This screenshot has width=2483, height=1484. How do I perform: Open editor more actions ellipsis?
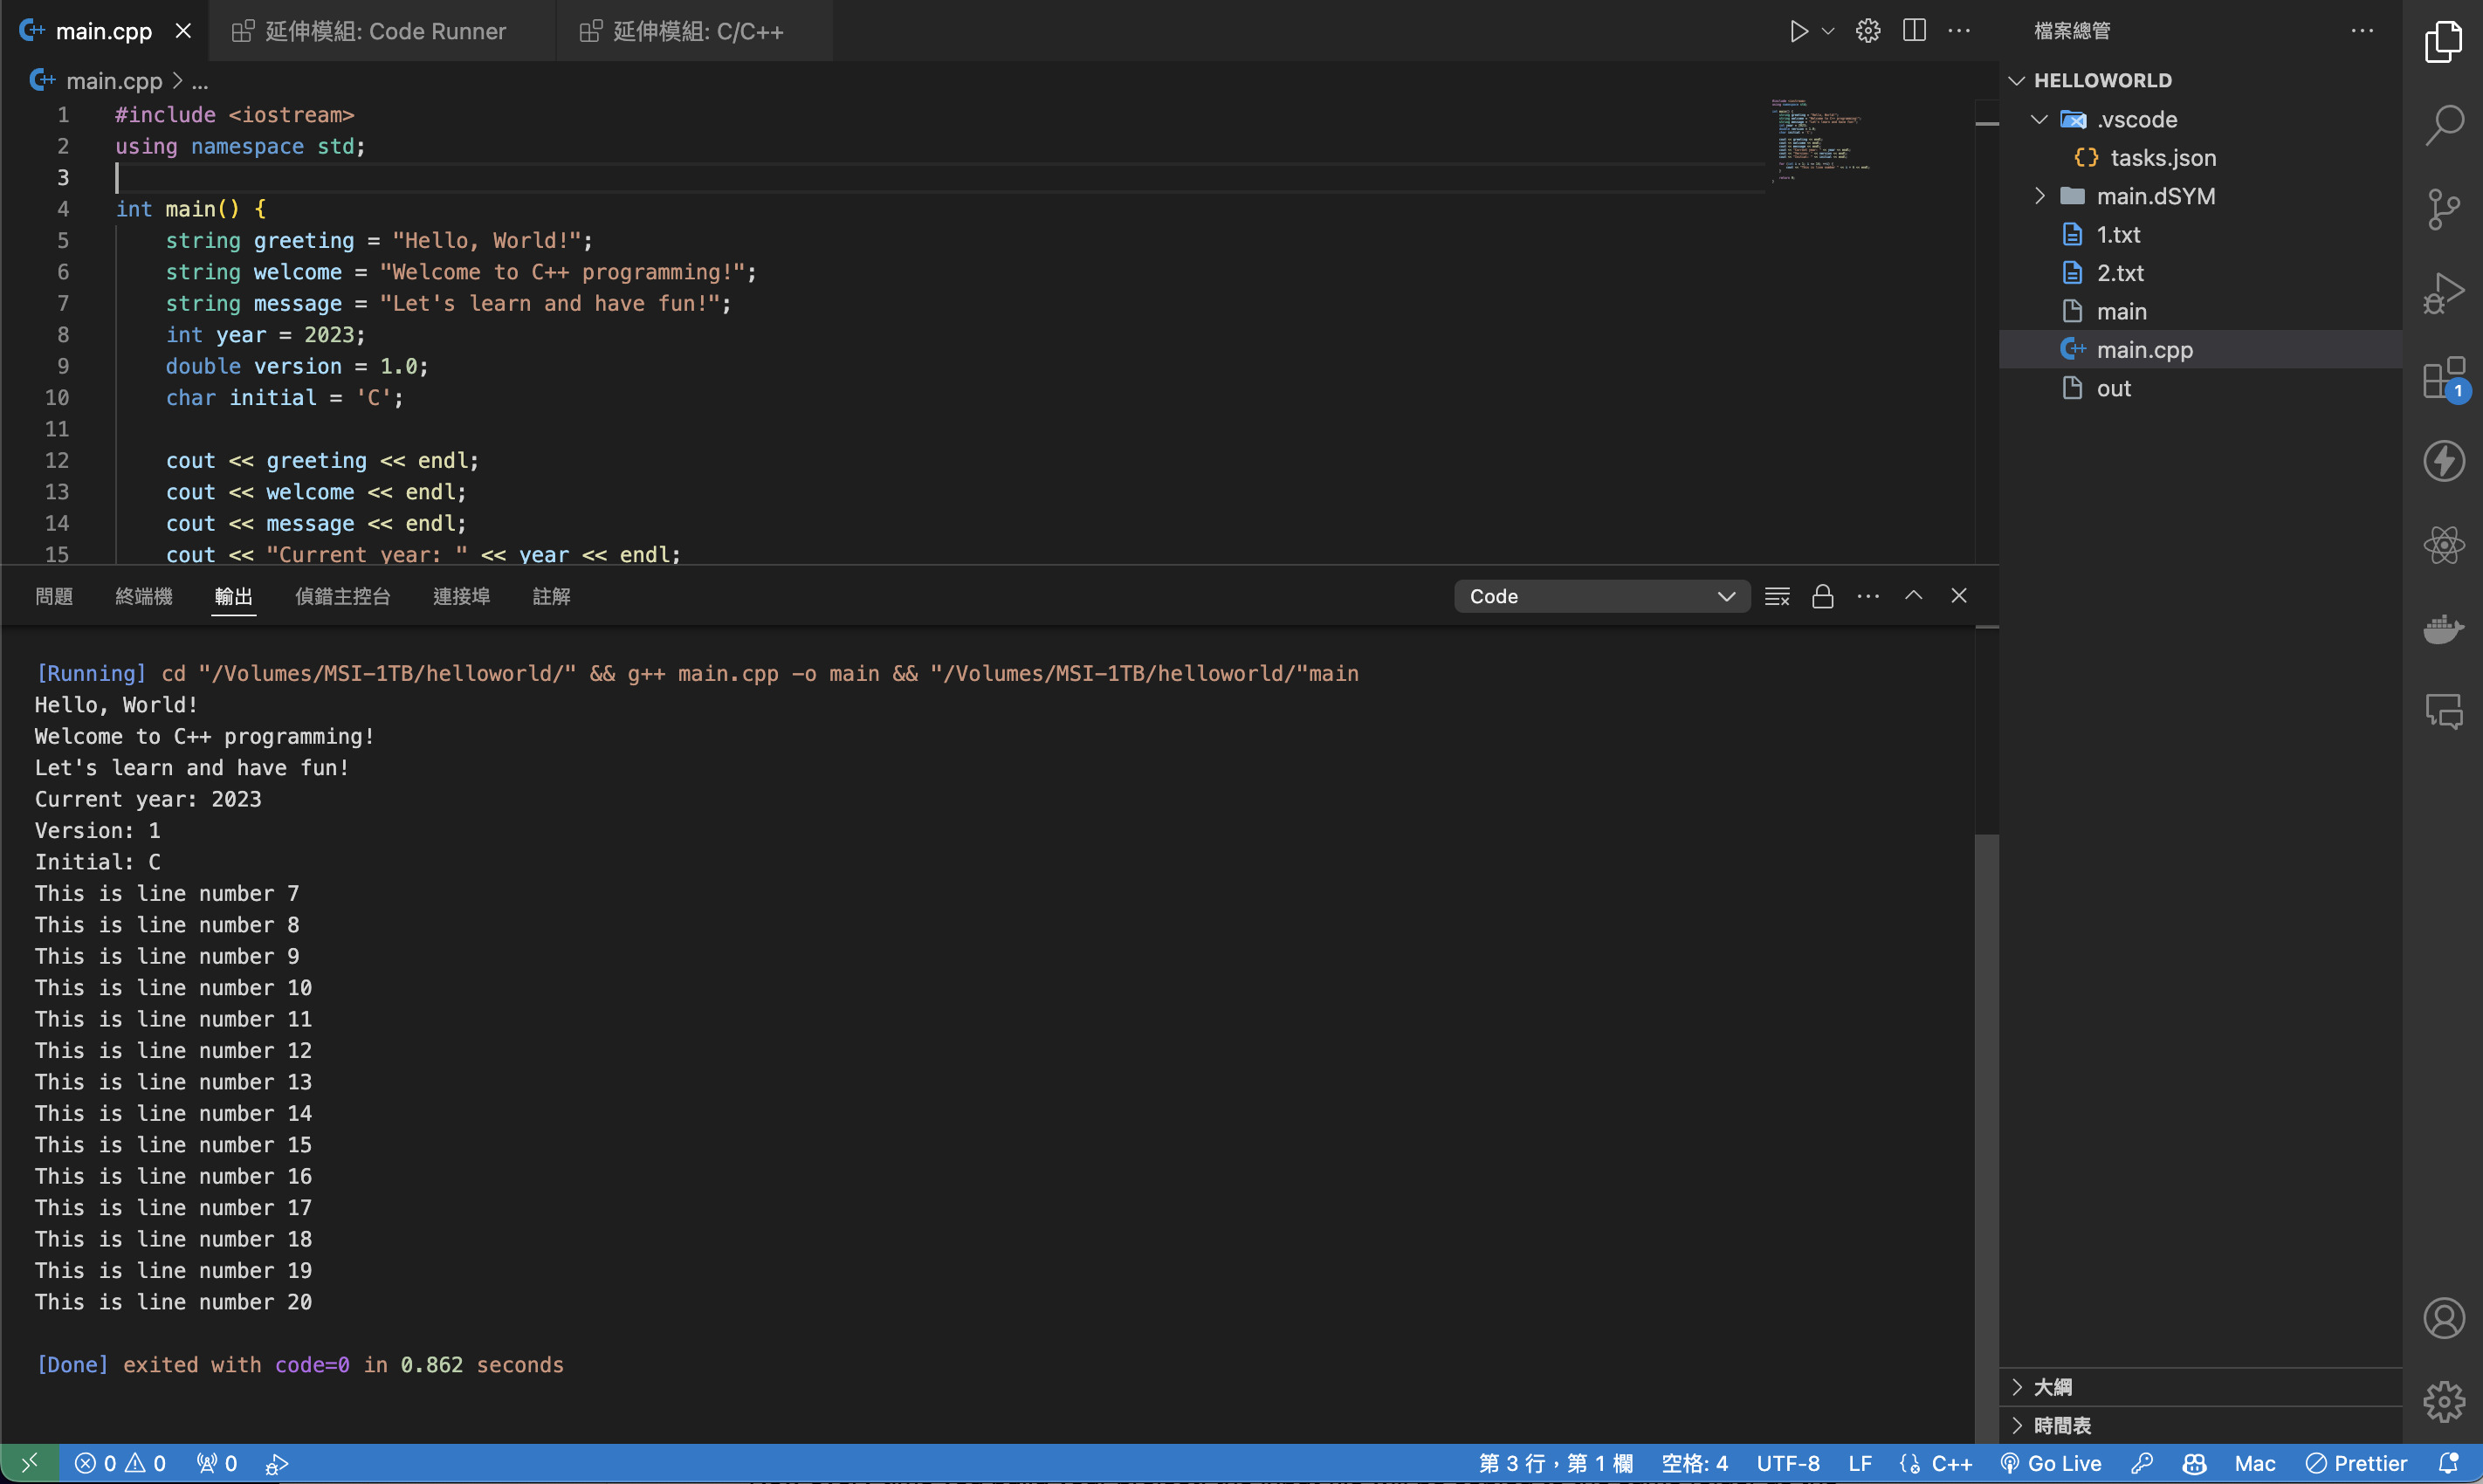pos(1959,31)
